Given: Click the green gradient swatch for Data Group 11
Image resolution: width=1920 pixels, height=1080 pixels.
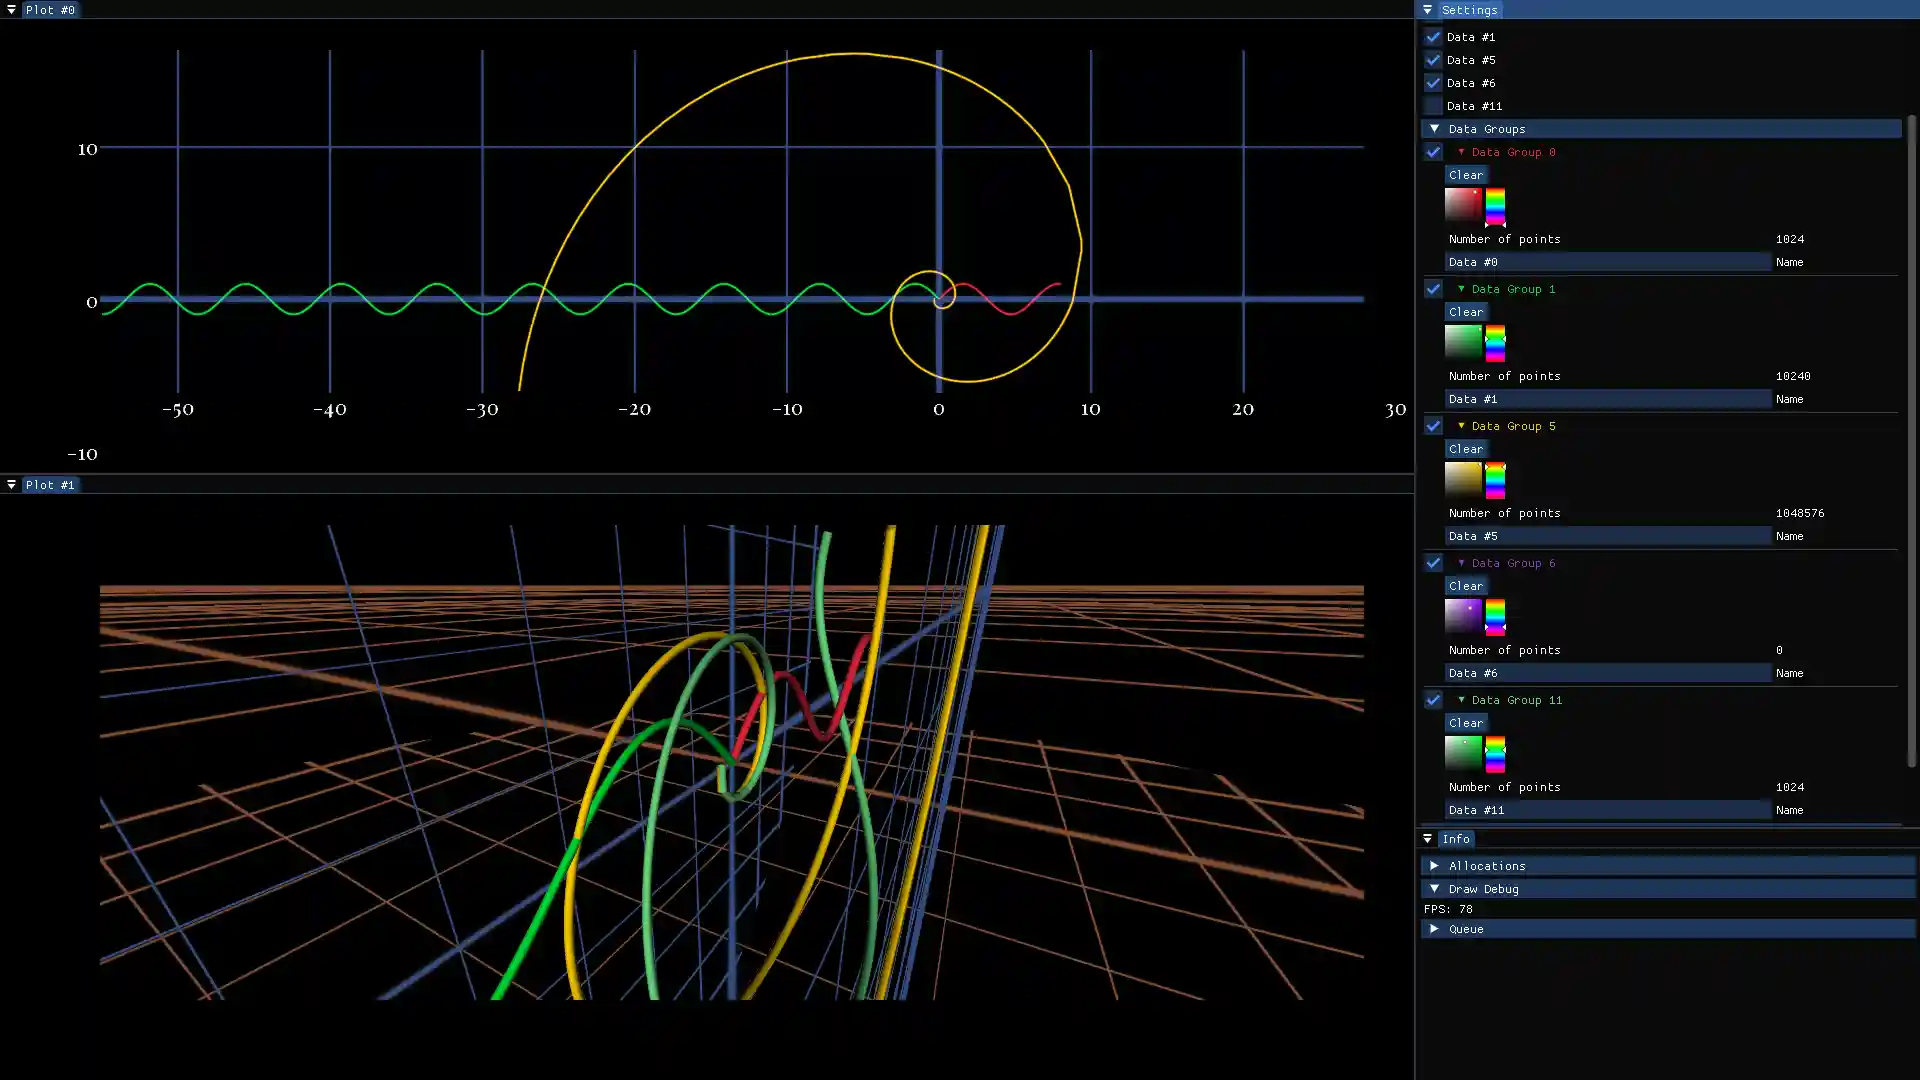Looking at the screenshot, I should (1463, 754).
